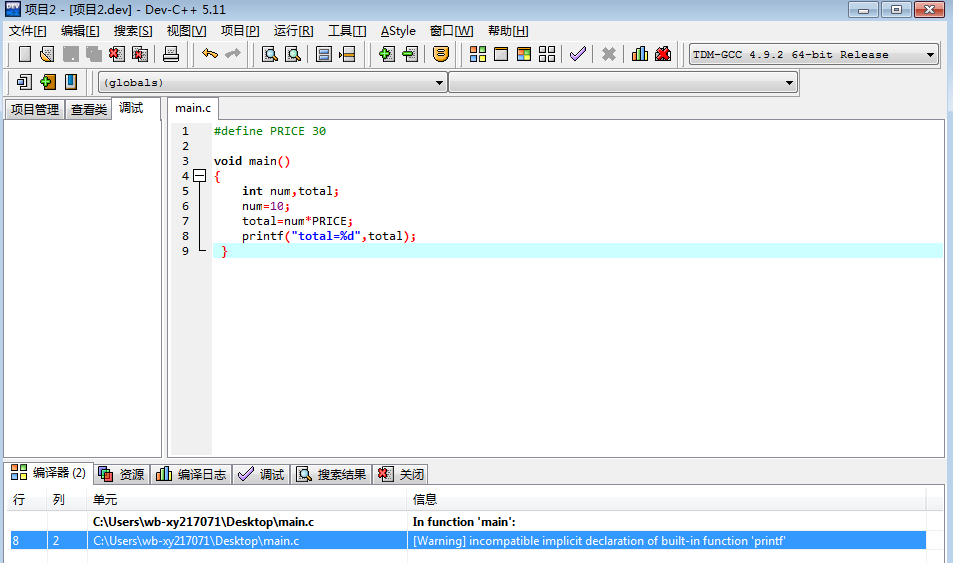
Task: Open the 窗口[W] menu
Action: point(451,31)
